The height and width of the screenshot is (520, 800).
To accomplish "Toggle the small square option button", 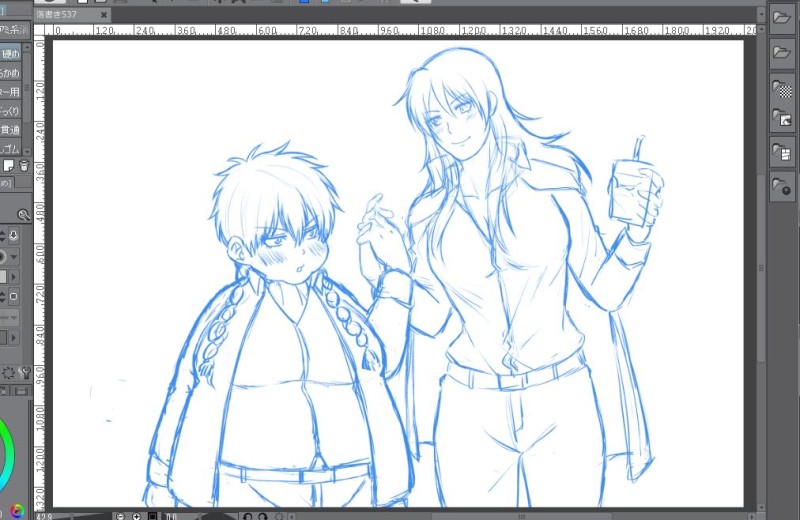I will [14, 296].
